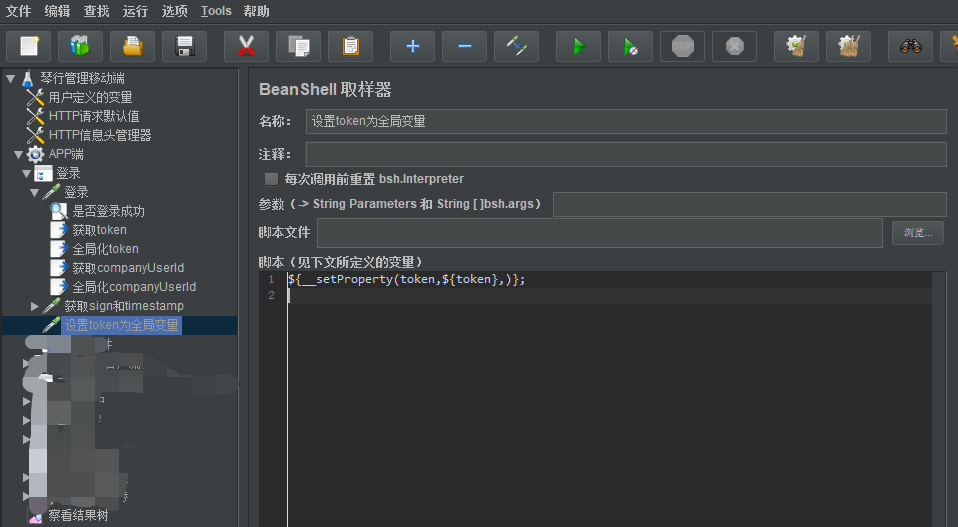This screenshot has height=527, width=958.
Task: Collapse the 登录 controller node
Action: [26, 173]
